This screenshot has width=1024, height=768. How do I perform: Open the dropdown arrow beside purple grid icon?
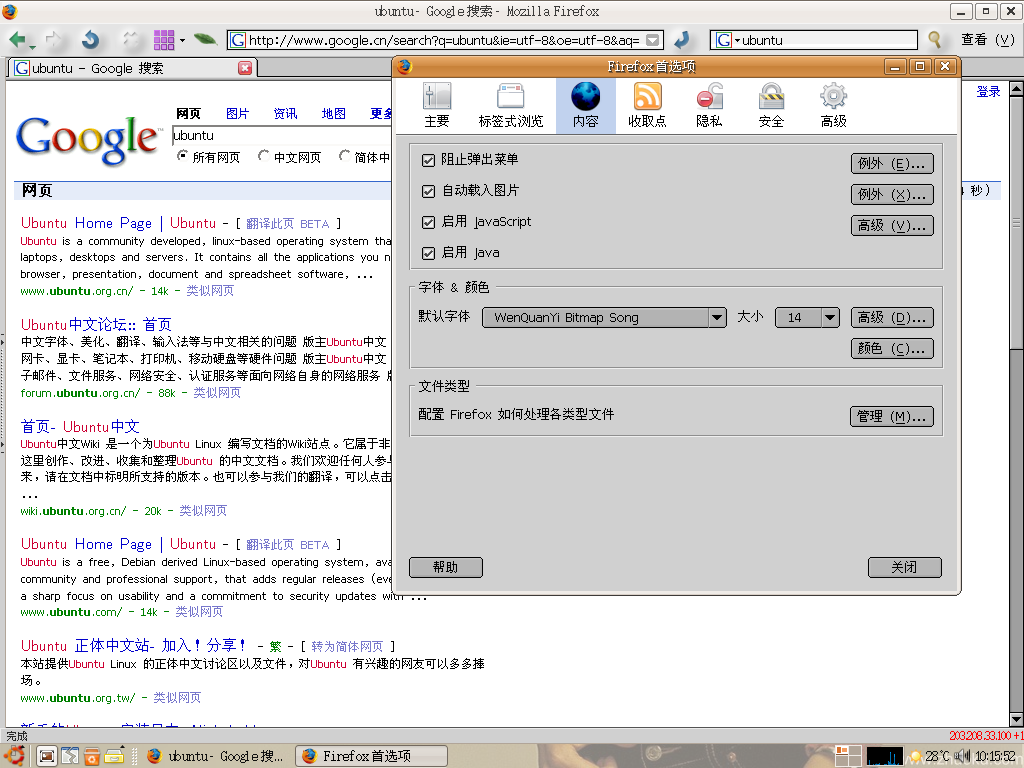pyautogui.click(x=182, y=40)
